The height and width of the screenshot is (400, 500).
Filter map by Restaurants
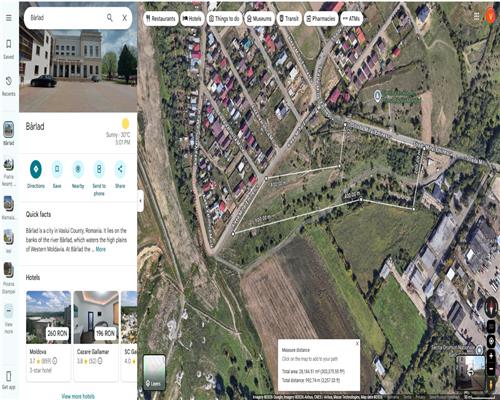161,19
